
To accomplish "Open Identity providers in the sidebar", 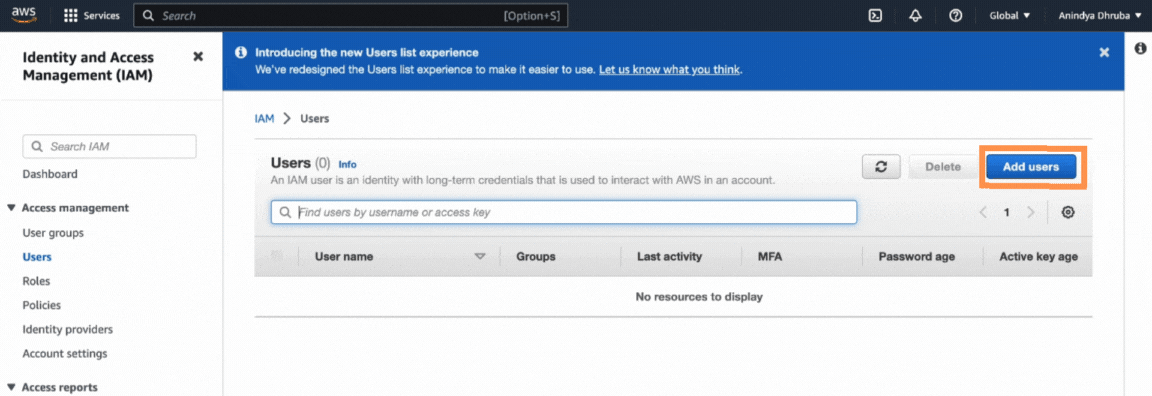I will click(68, 329).
